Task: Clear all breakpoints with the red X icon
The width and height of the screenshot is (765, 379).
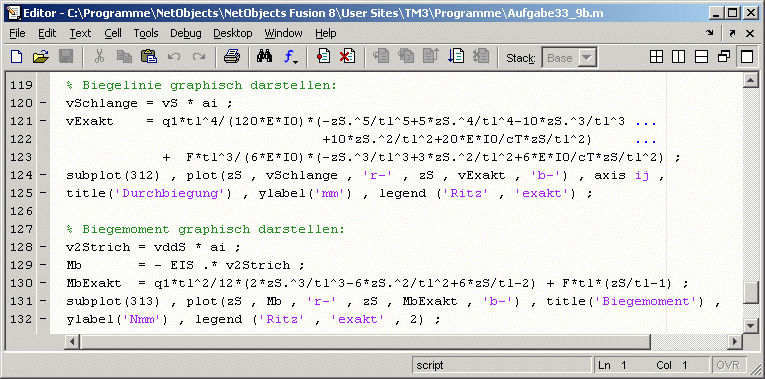Action: [347, 56]
